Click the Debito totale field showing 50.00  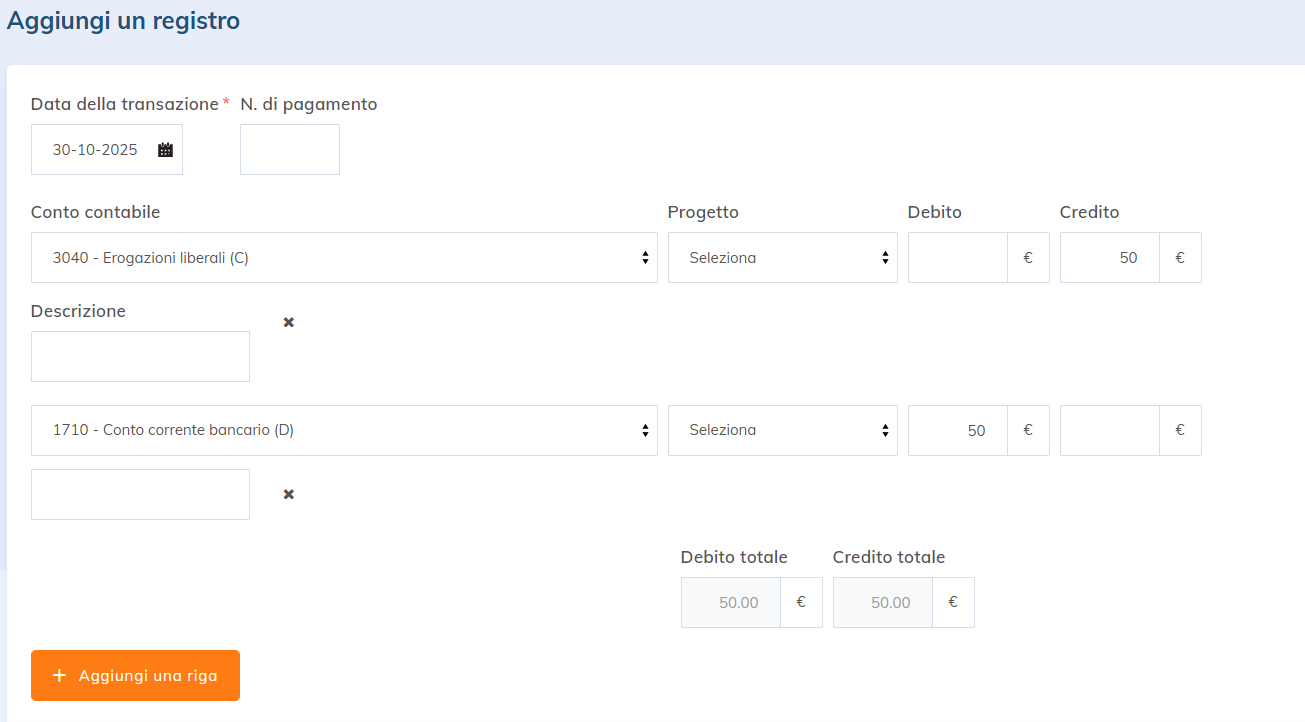tap(731, 602)
